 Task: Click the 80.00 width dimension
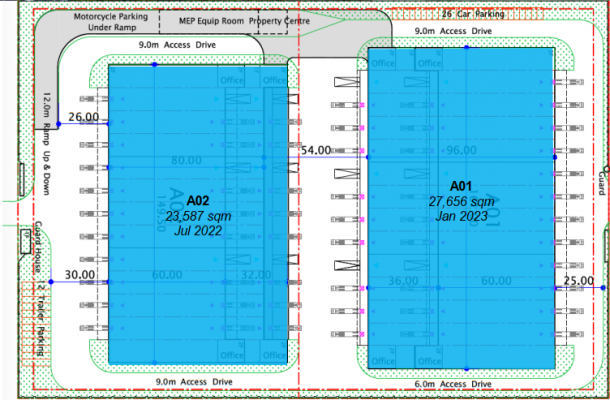tap(186, 160)
